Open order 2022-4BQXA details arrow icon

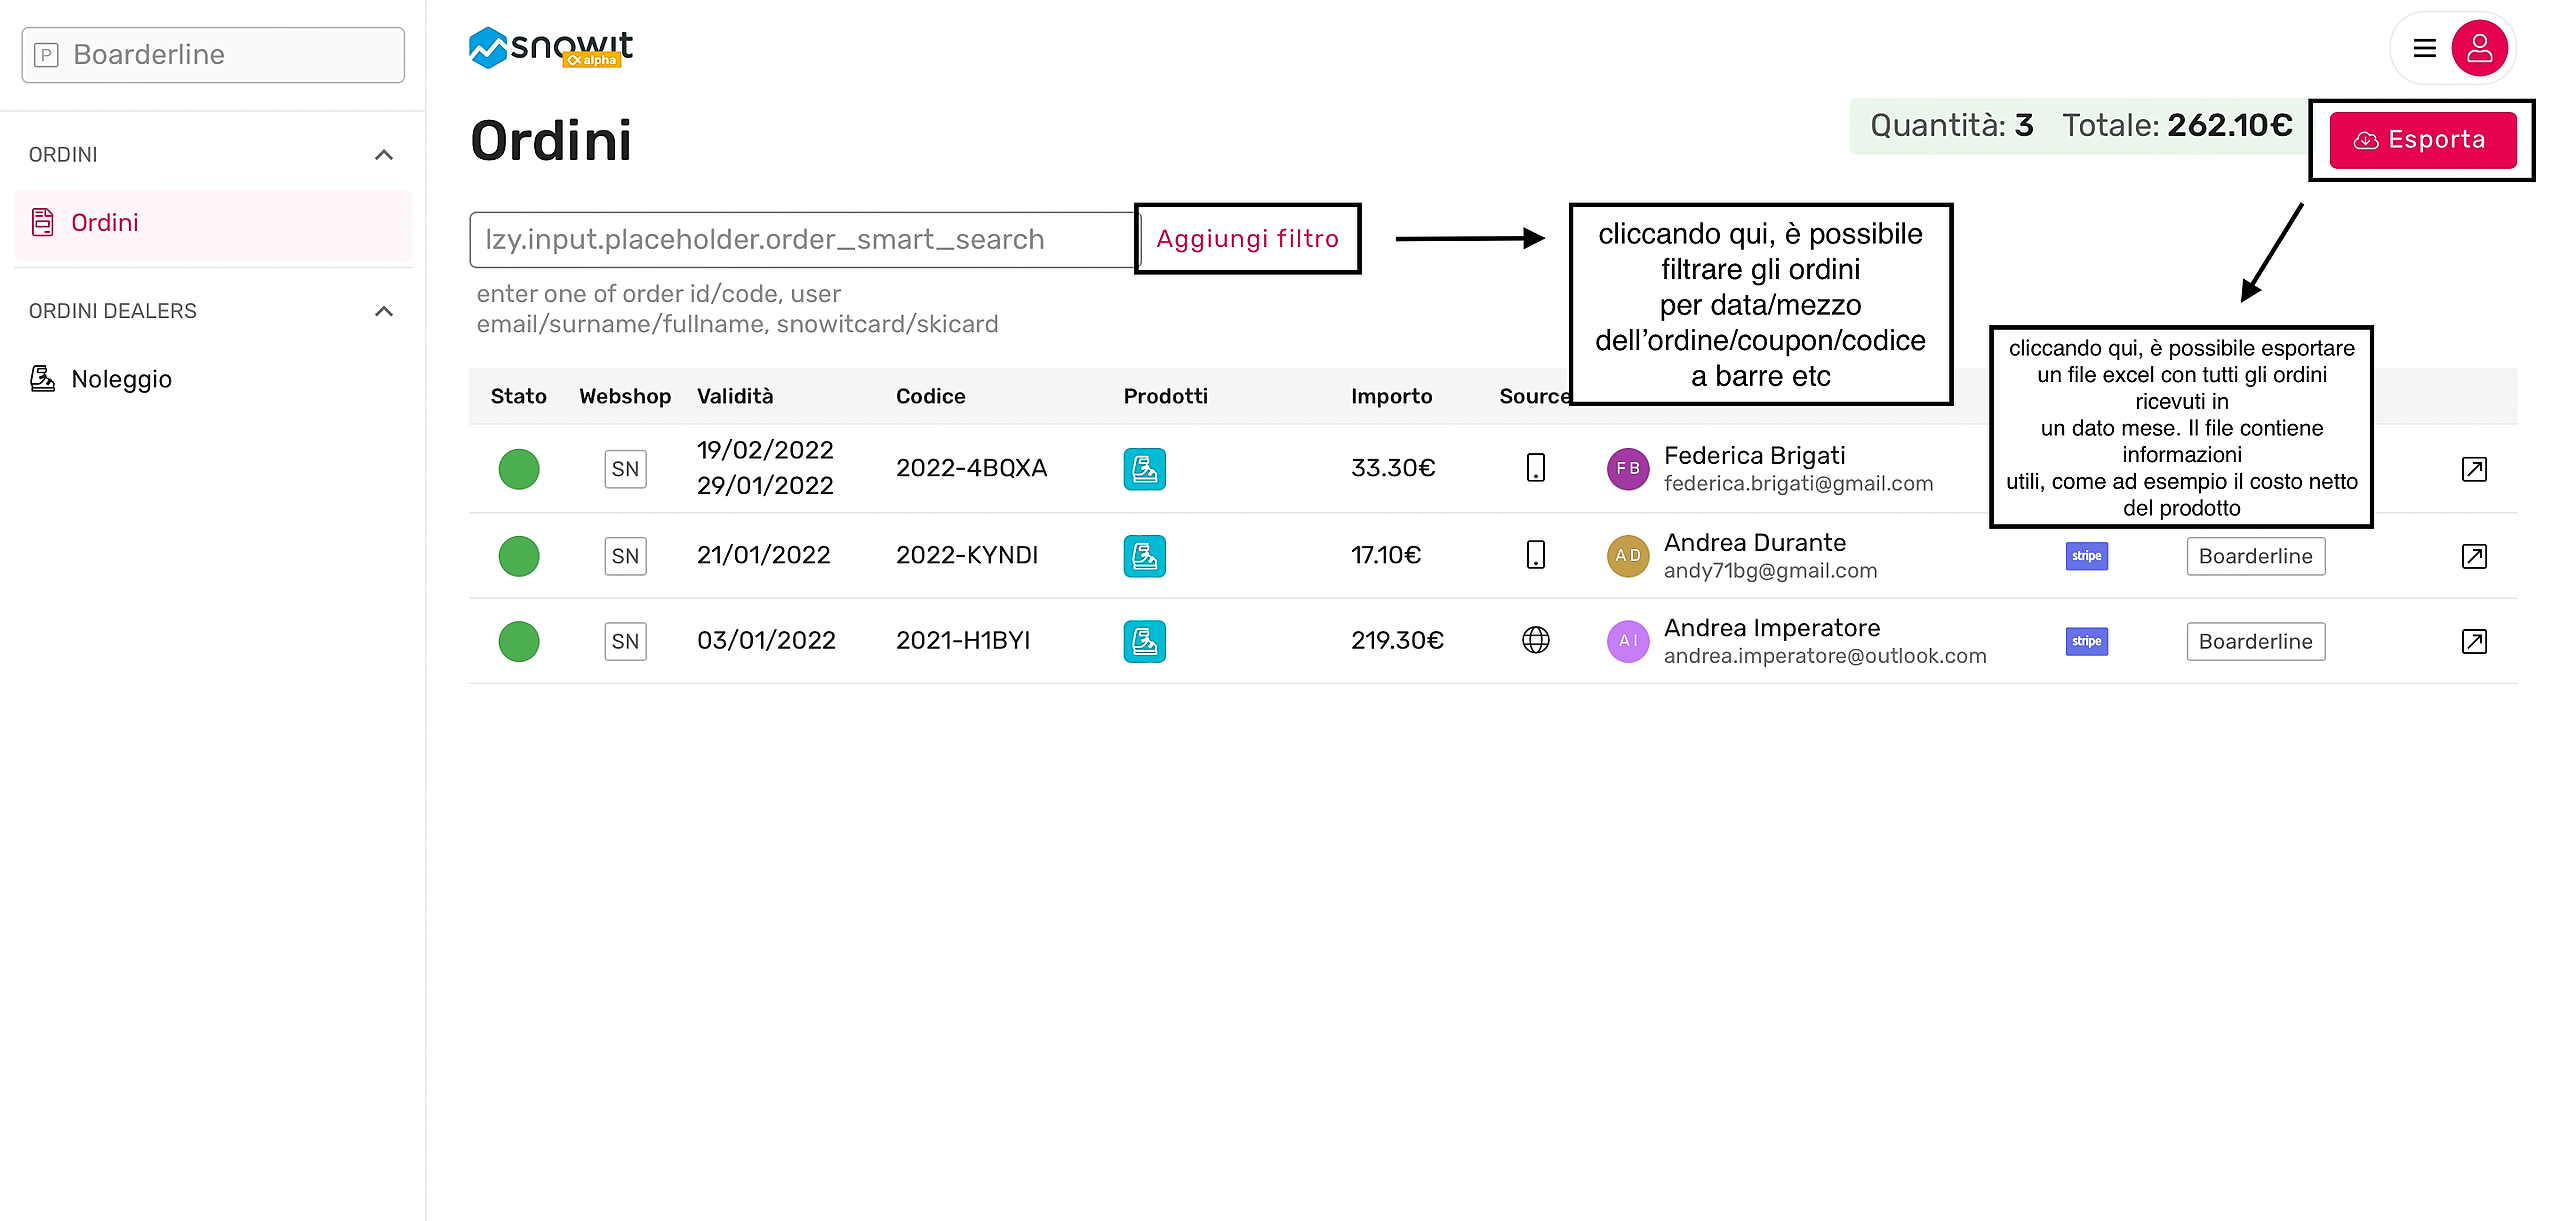tap(2473, 469)
